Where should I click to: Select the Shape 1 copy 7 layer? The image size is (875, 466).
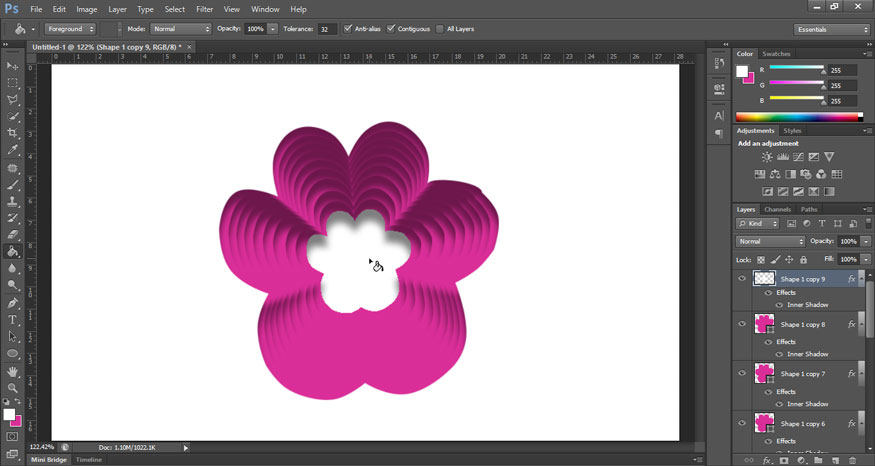pos(803,374)
